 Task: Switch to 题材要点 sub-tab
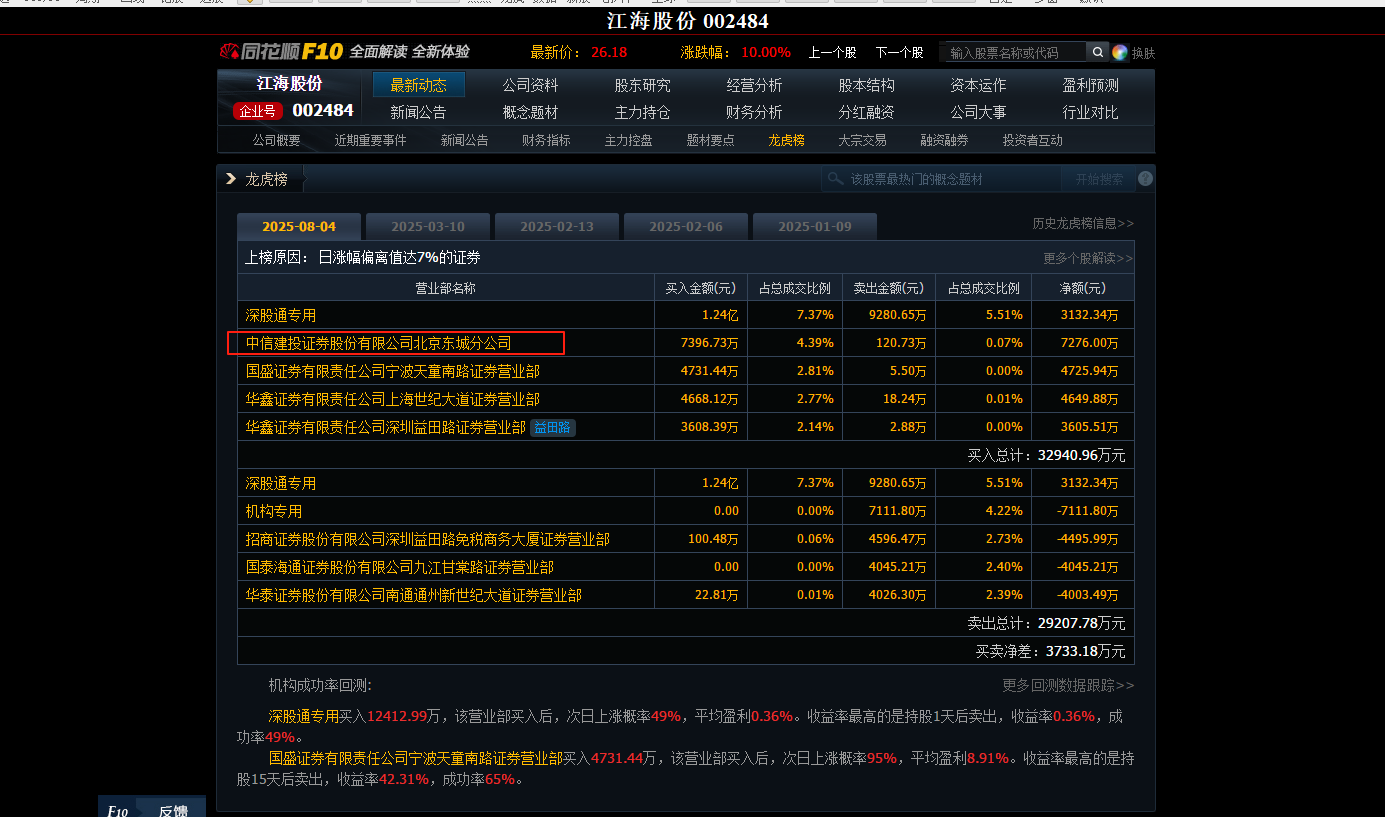(x=711, y=140)
